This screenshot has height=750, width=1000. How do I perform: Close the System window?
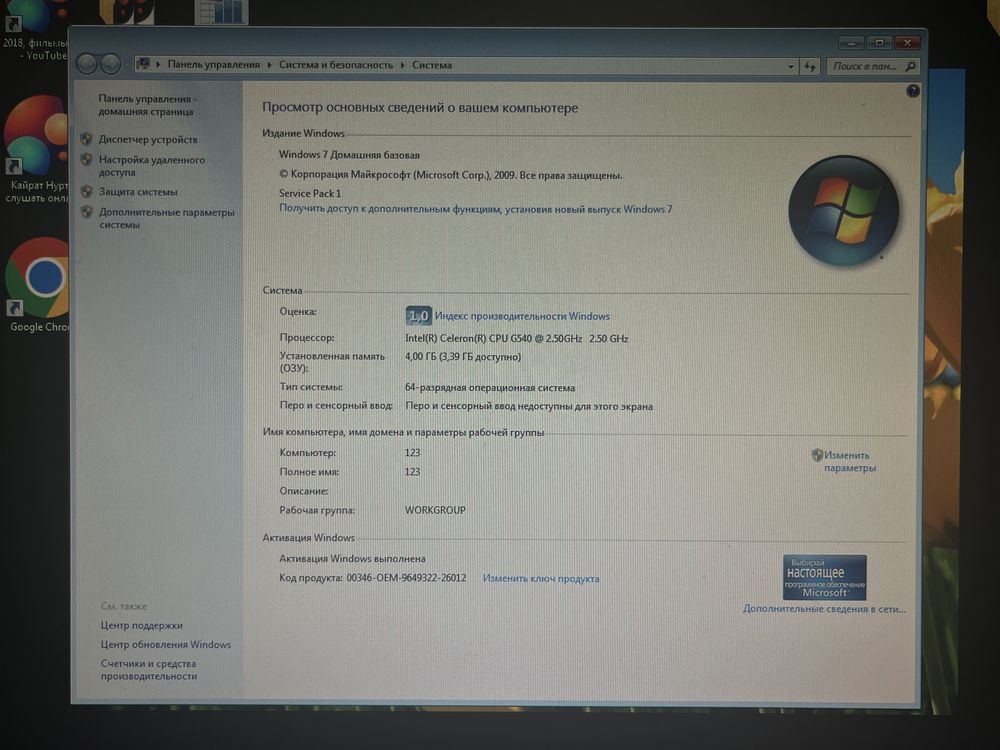(907, 43)
